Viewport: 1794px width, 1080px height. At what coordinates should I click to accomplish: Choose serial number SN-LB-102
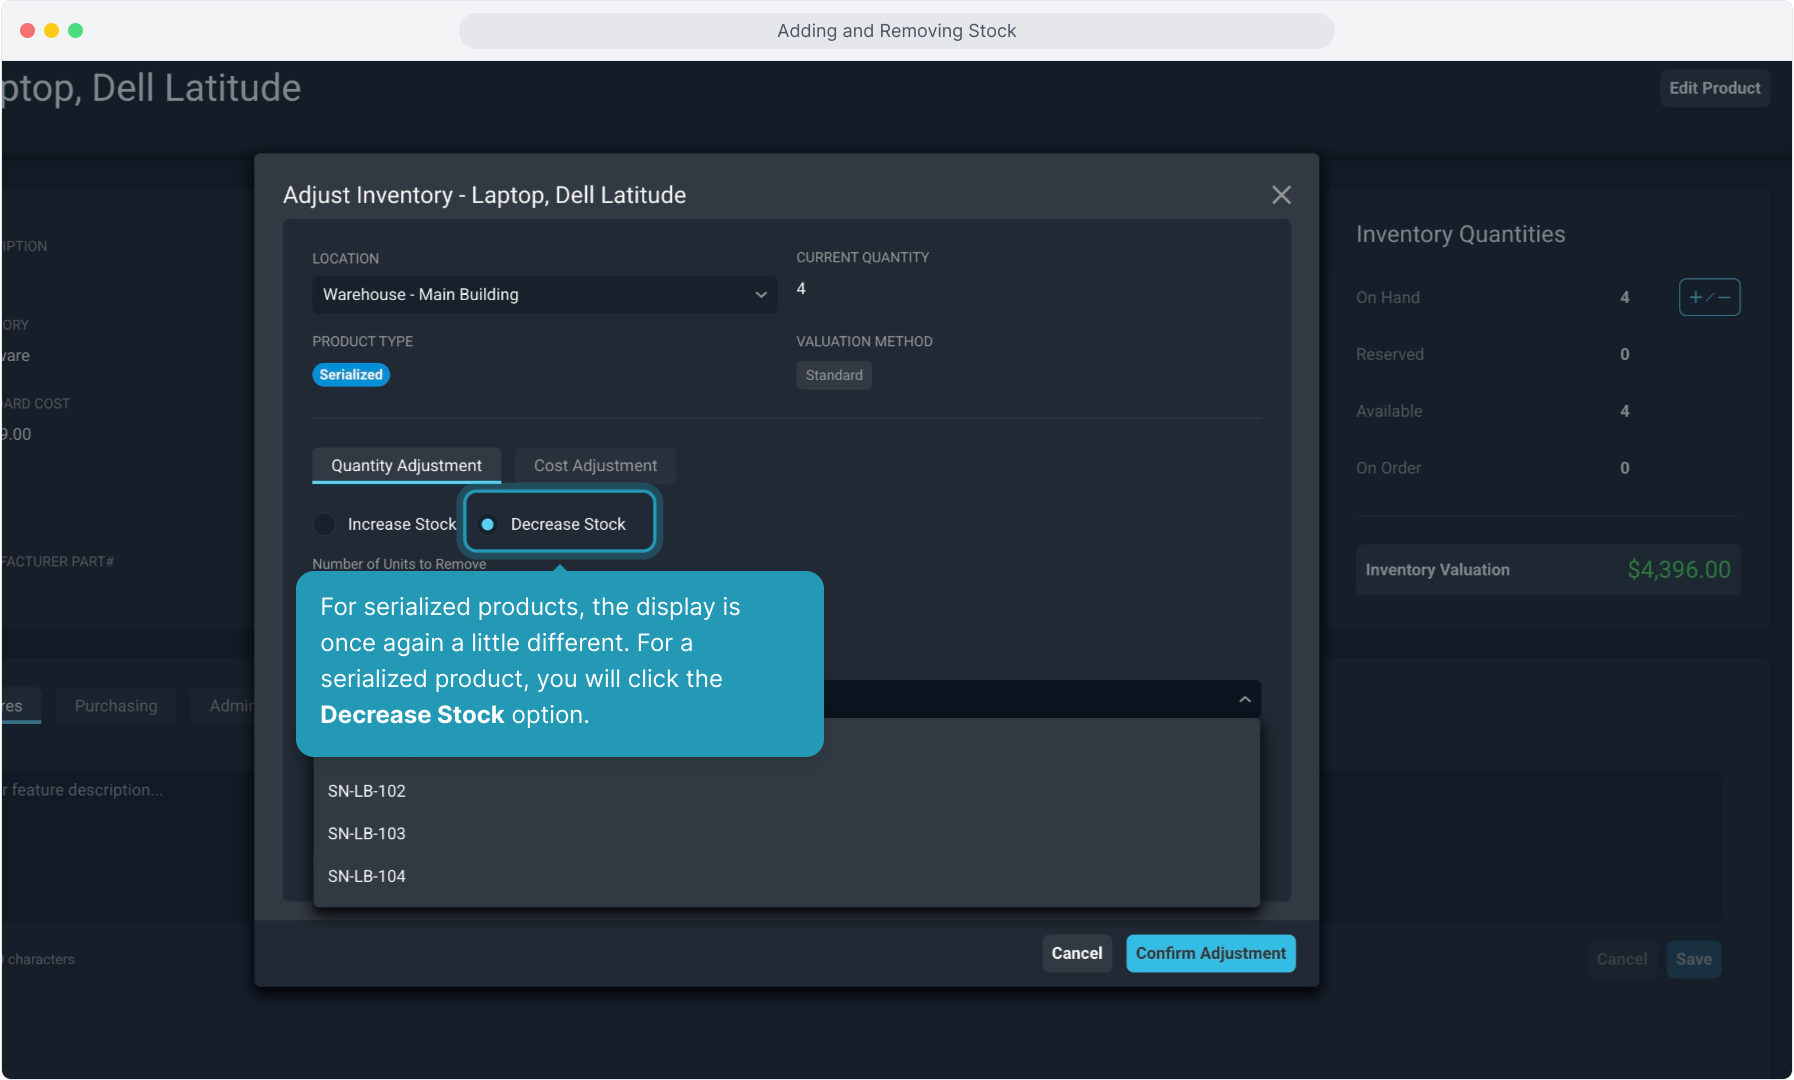(x=367, y=791)
